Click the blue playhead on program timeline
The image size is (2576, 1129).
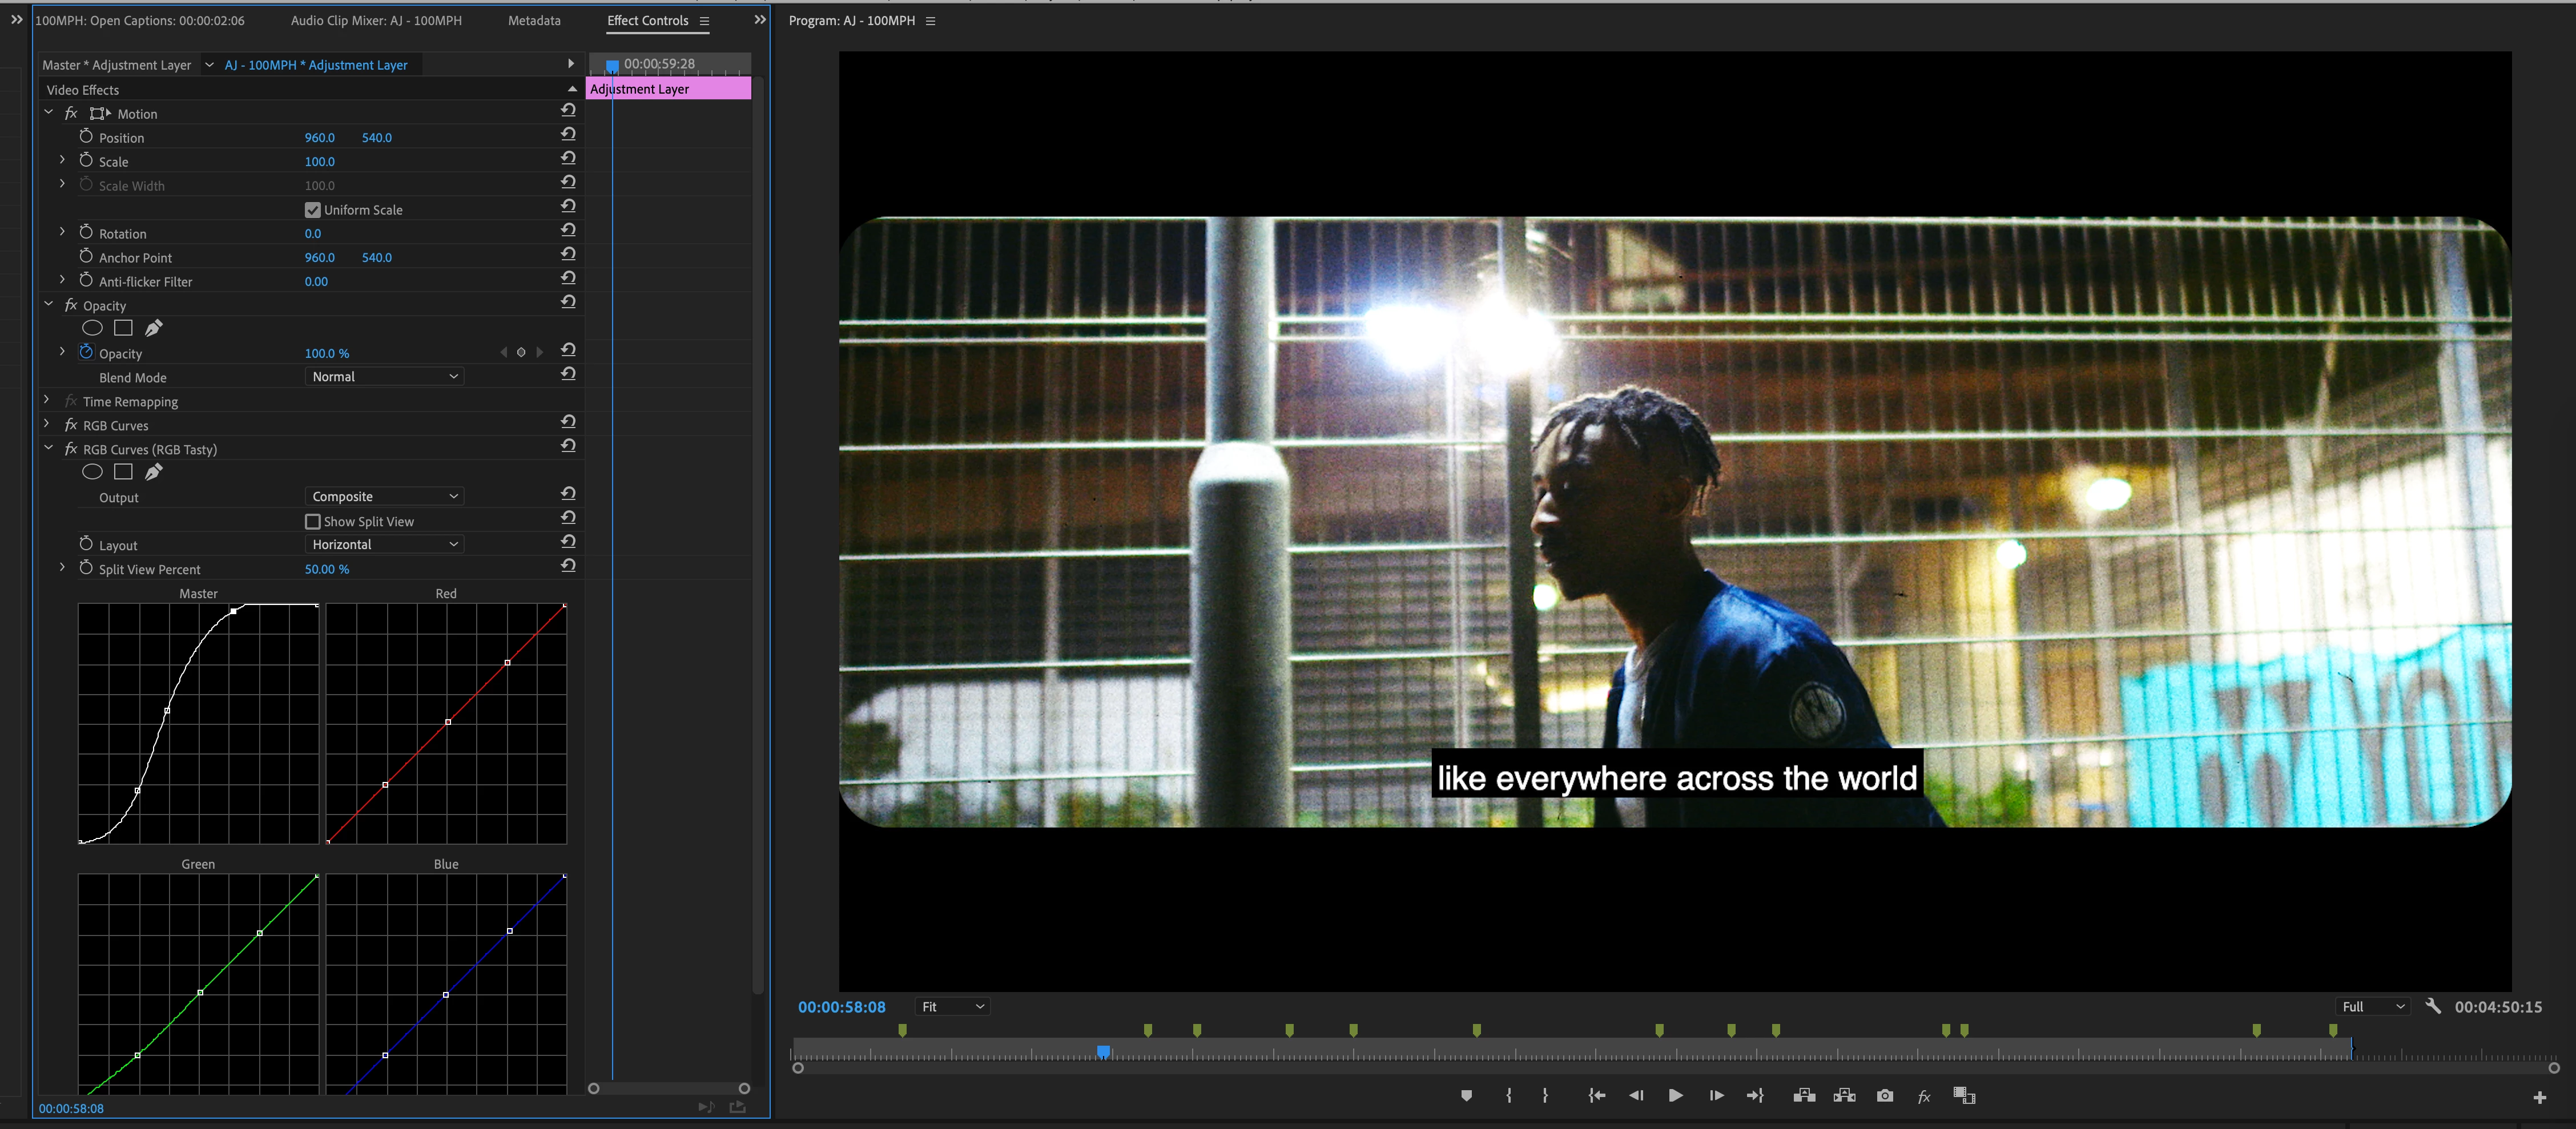click(x=1103, y=1052)
